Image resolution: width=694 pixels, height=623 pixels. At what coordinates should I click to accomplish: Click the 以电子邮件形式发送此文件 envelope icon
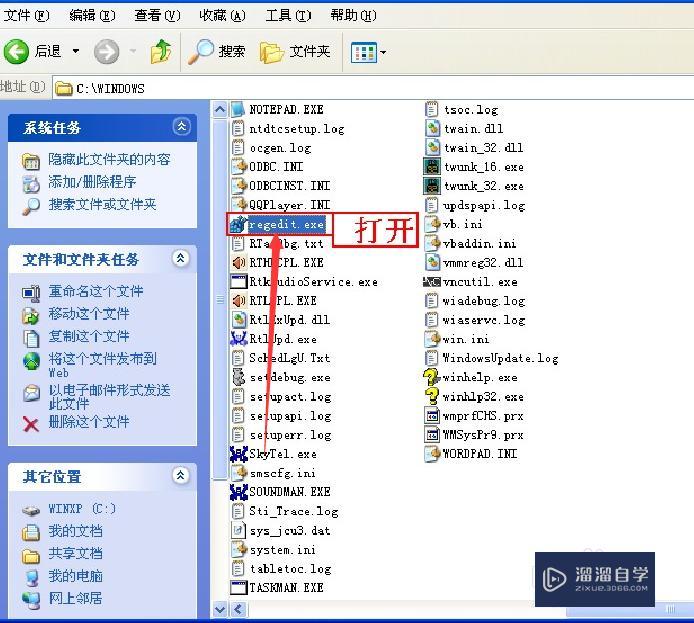[31, 393]
